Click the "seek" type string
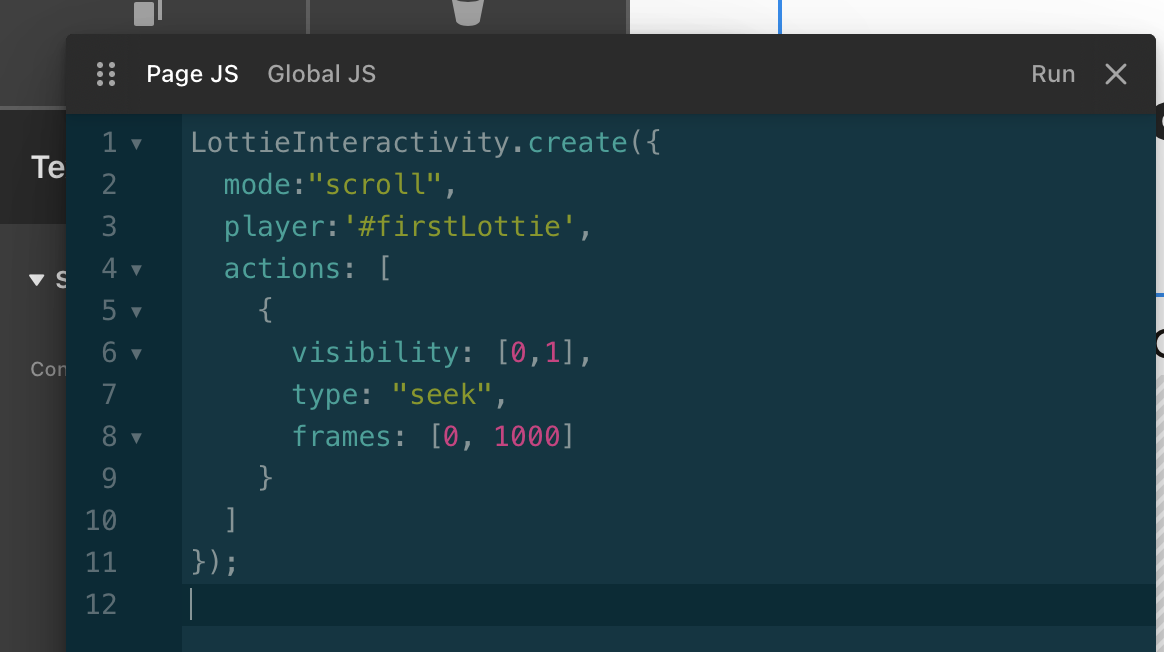The width and height of the screenshot is (1164, 652). tap(438, 395)
